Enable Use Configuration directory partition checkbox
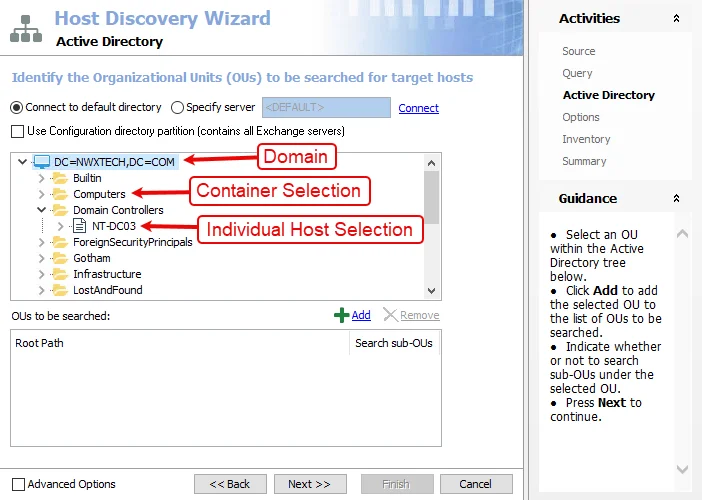 (x=17, y=132)
